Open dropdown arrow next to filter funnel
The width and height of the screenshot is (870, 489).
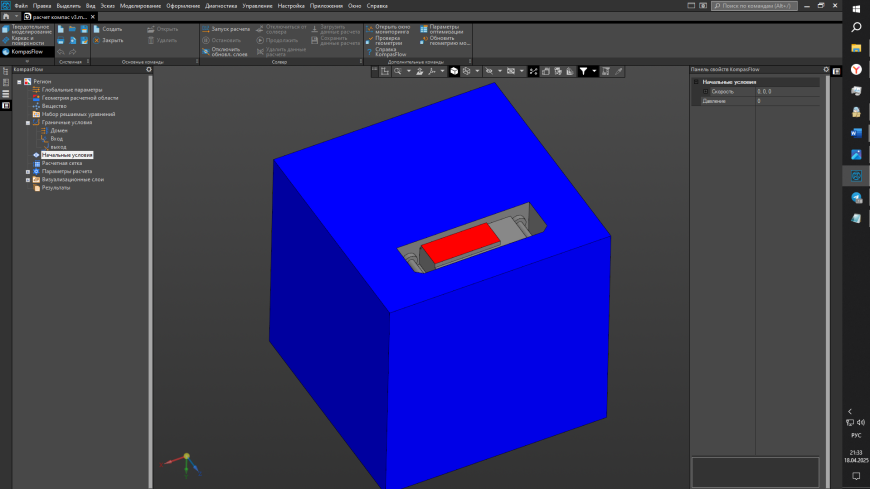pyautogui.click(x=594, y=71)
